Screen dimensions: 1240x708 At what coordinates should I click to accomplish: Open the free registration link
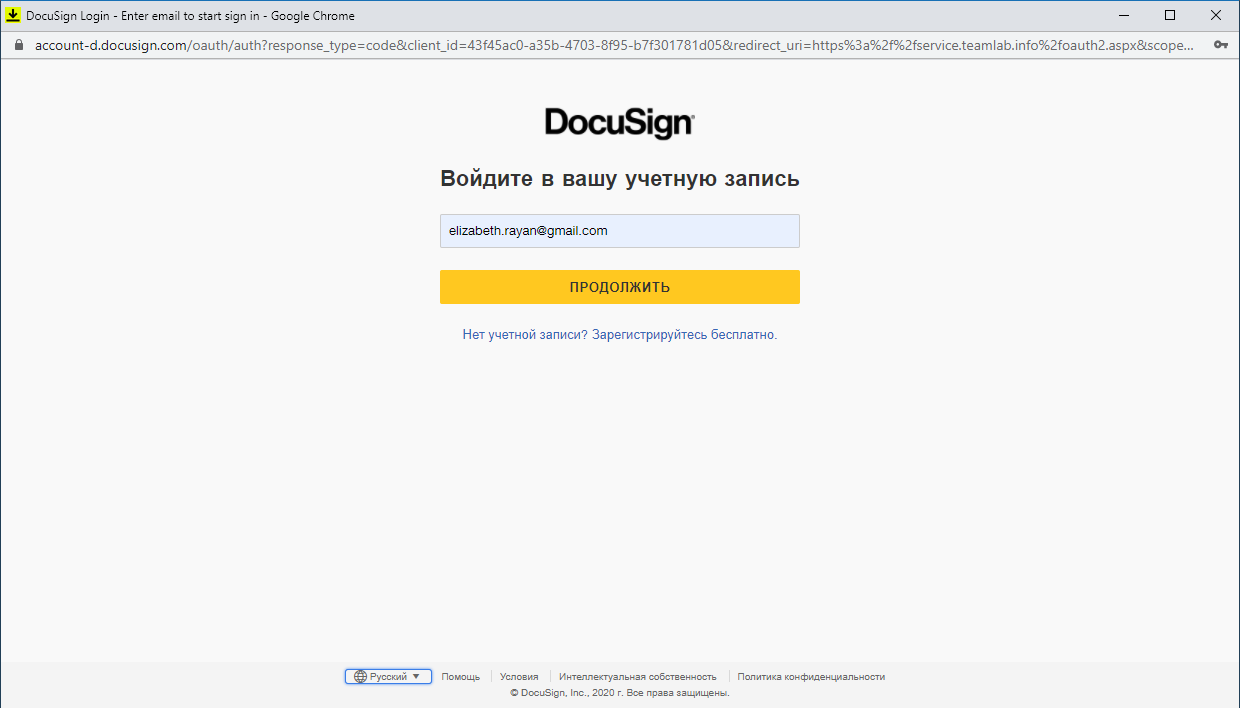tap(620, 335)
